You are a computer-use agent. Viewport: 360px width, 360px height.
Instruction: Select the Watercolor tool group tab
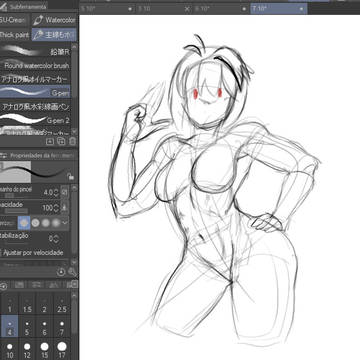tap(54, 20)
